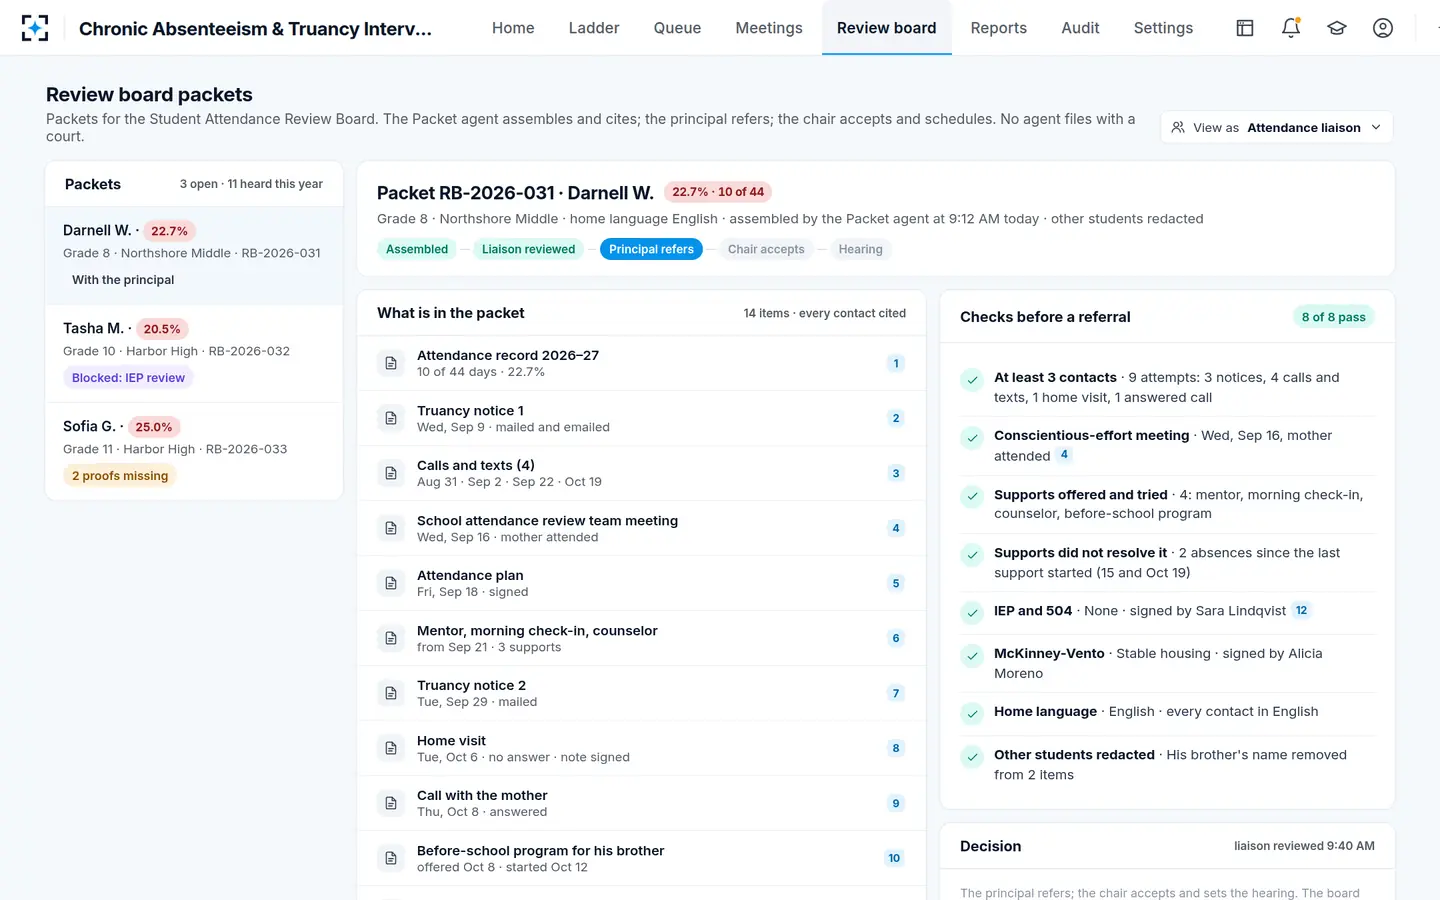Open Sofia G. packet RB-2026-033

[x=194, y=451]
